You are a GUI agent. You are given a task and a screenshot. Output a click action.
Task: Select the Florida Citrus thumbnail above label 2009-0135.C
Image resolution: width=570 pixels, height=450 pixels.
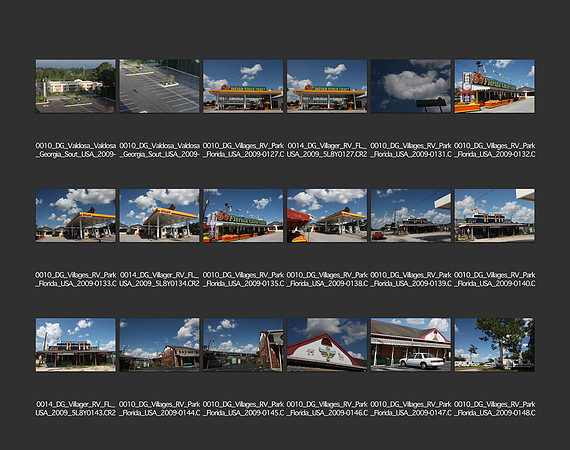tap(243, 216)
